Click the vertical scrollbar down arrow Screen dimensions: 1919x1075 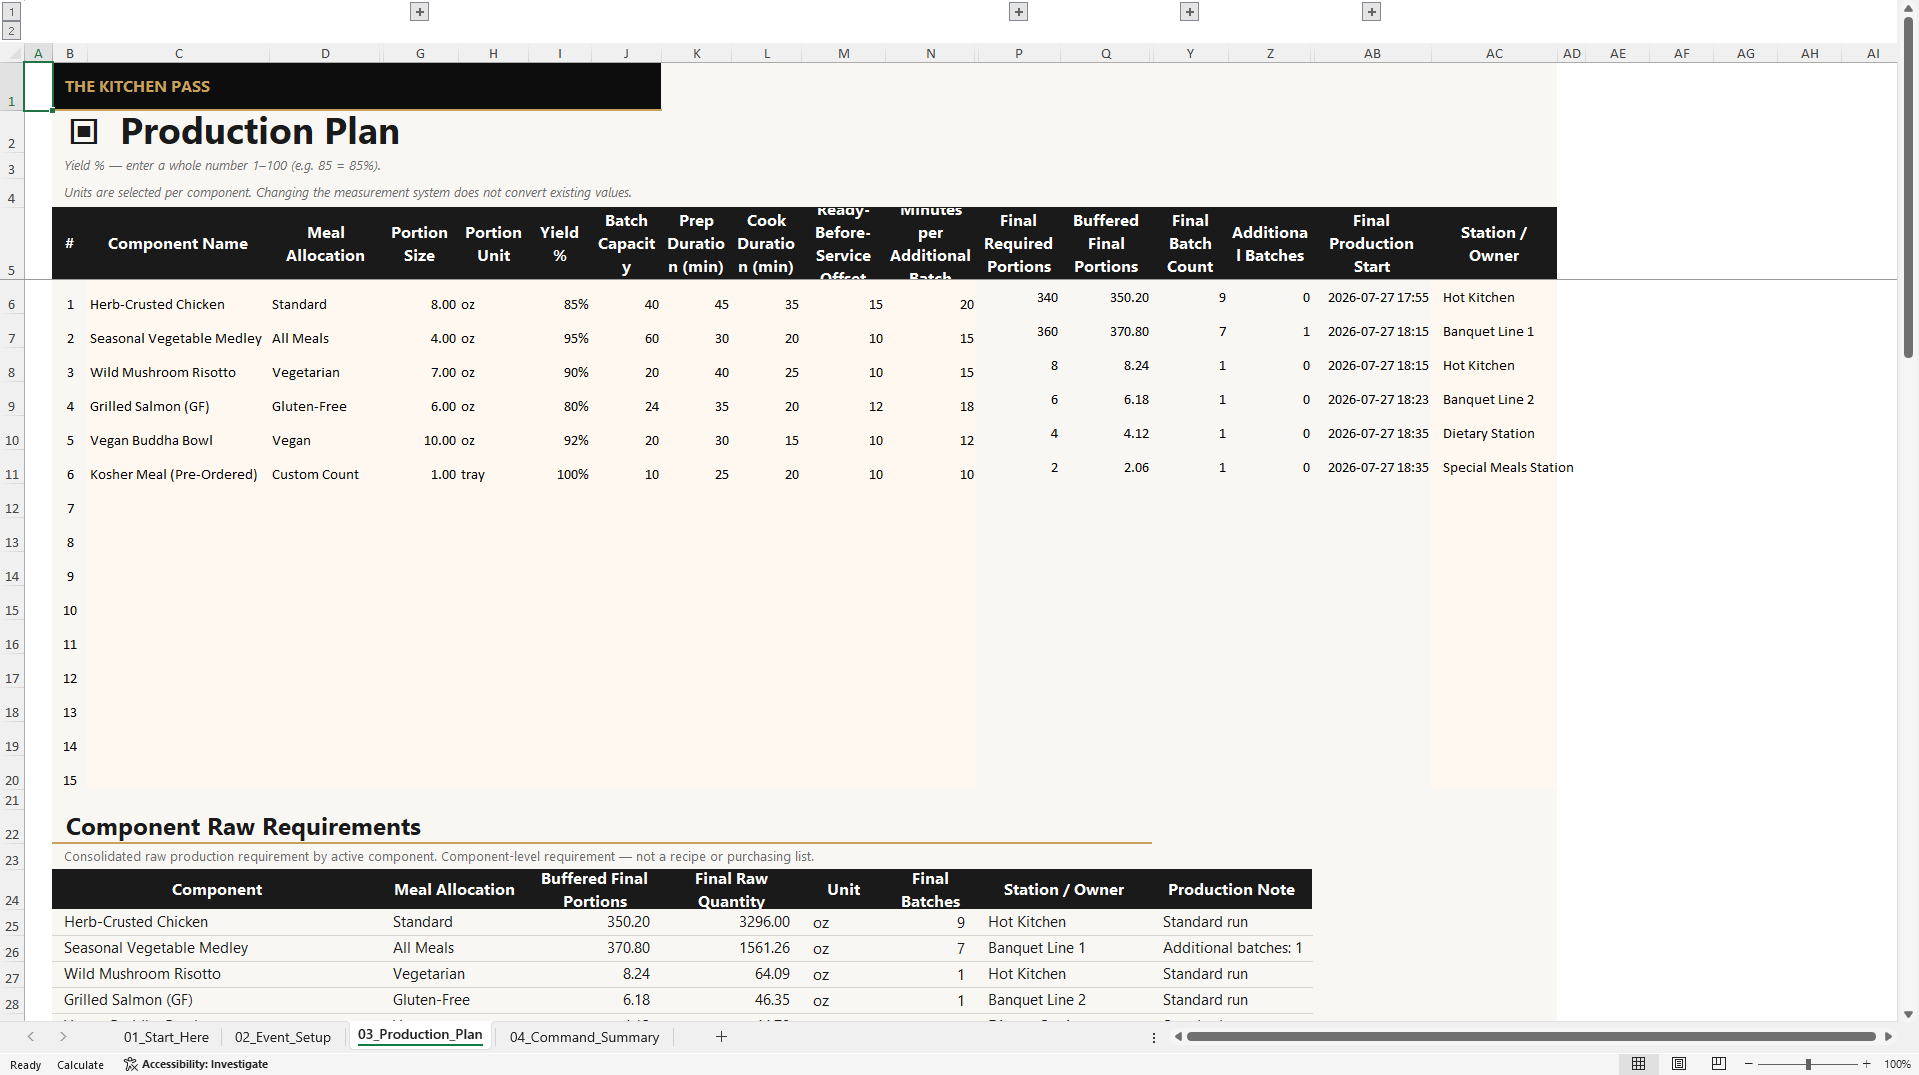tap(1908, 1014)
